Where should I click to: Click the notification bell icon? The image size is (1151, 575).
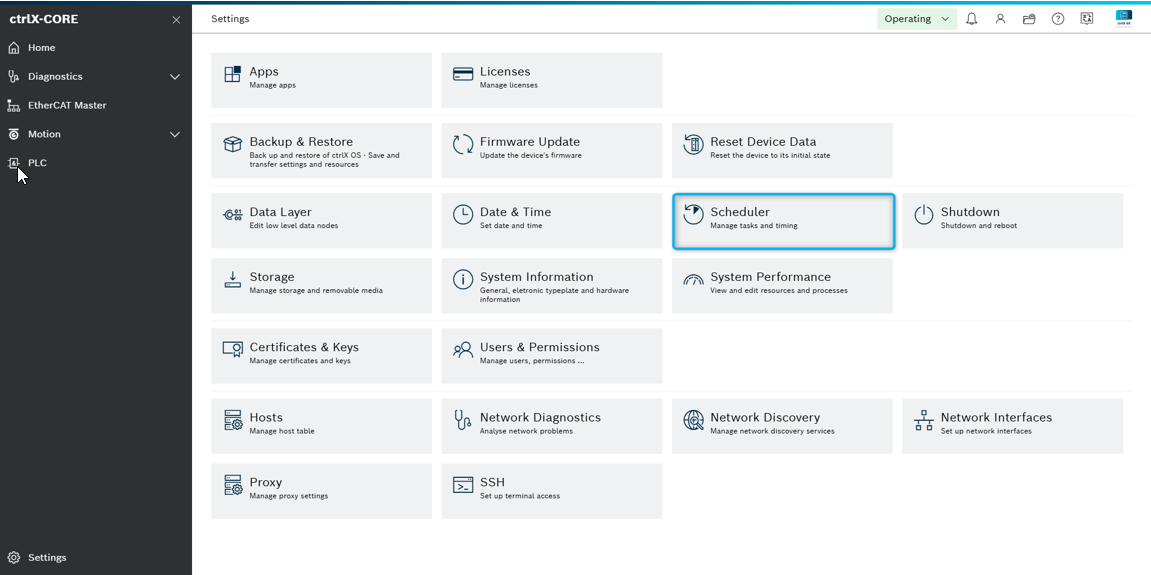click(x=971, y=19)
